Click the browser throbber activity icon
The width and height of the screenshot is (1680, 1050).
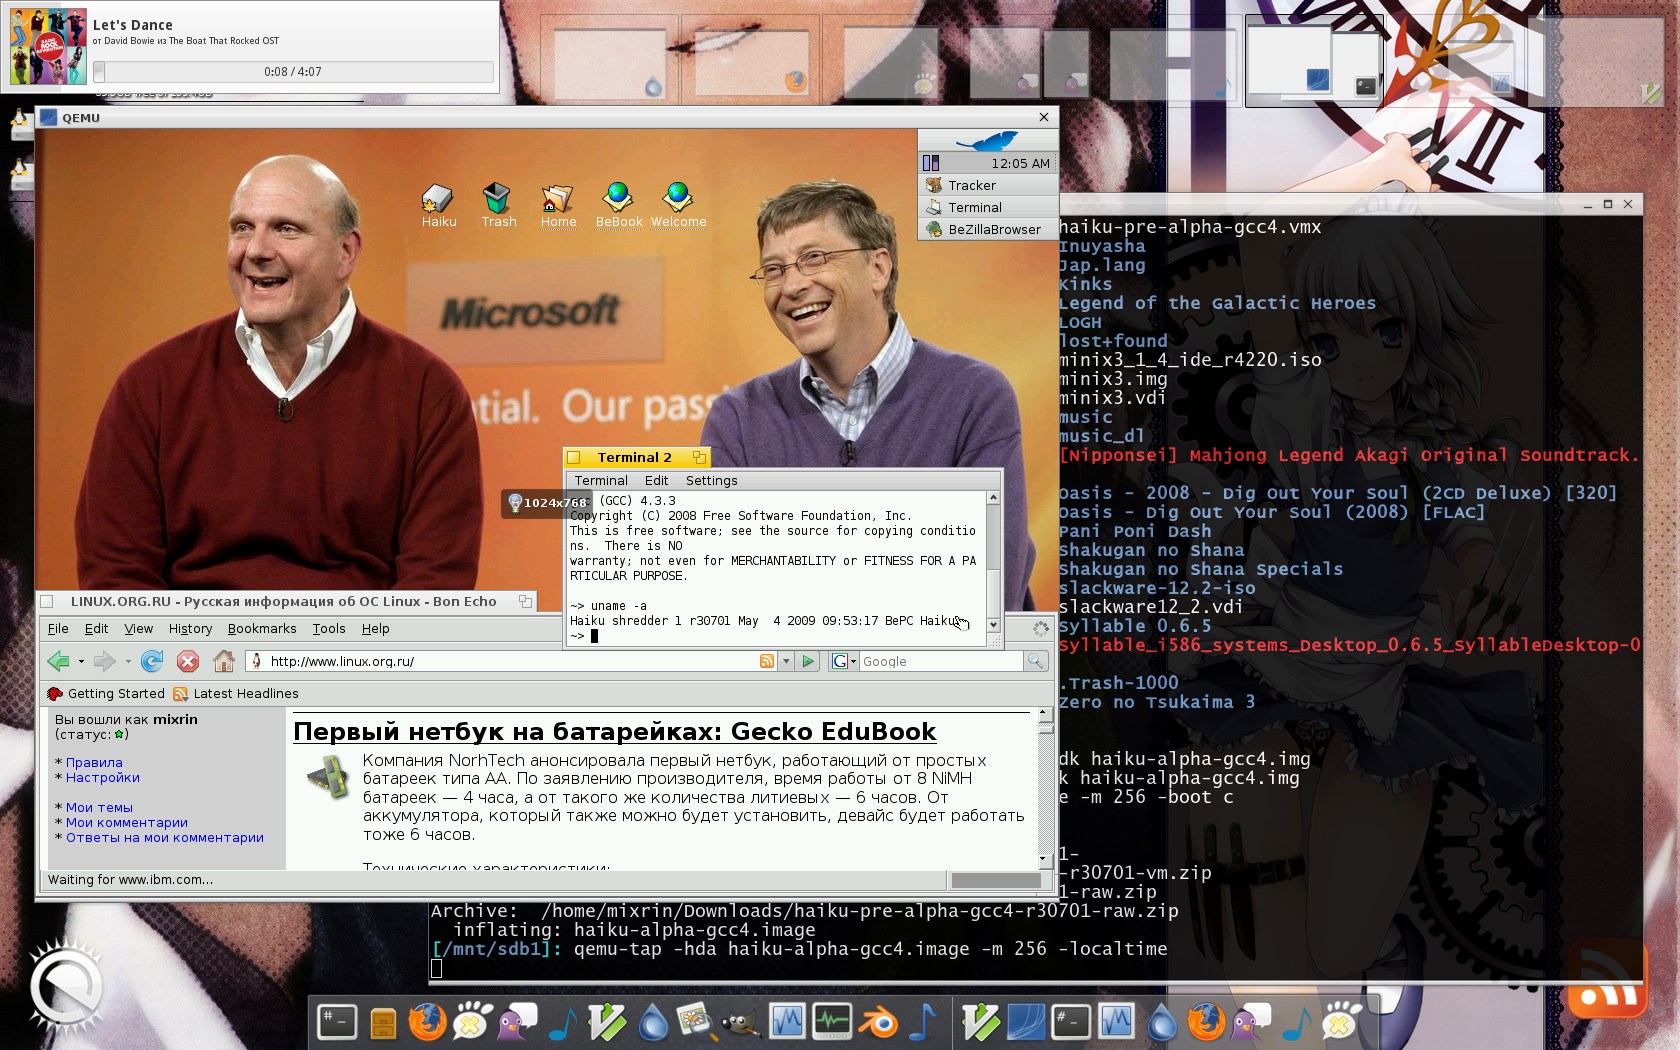pyautogui.click(x=1041, y=628)
